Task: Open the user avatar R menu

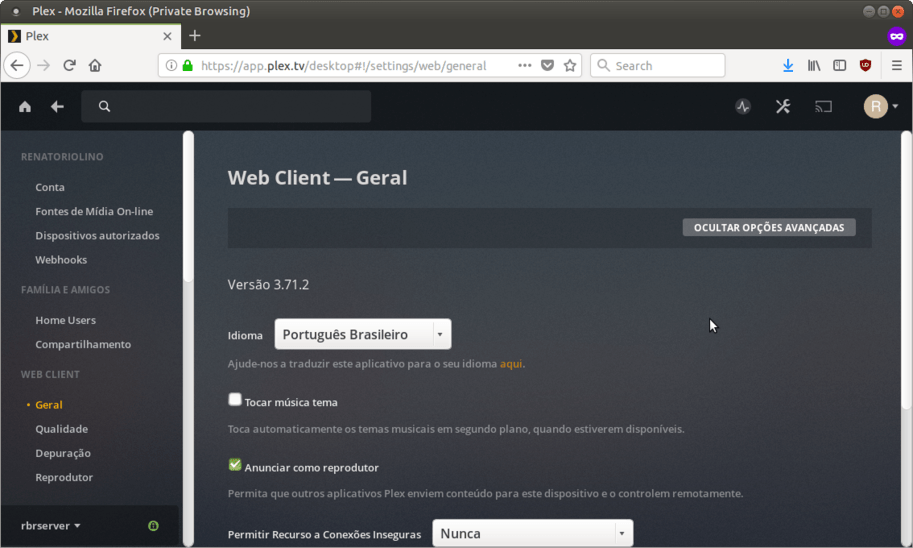Action: coord(881,107)
